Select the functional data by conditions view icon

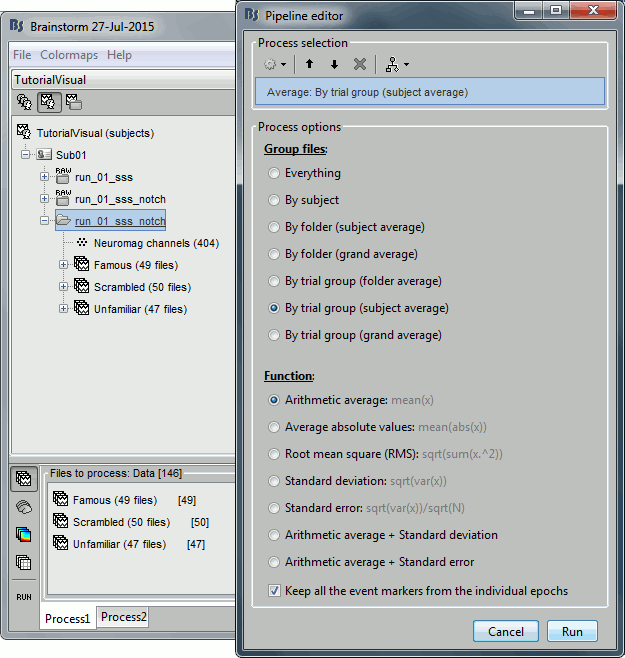tap(72, 102)
